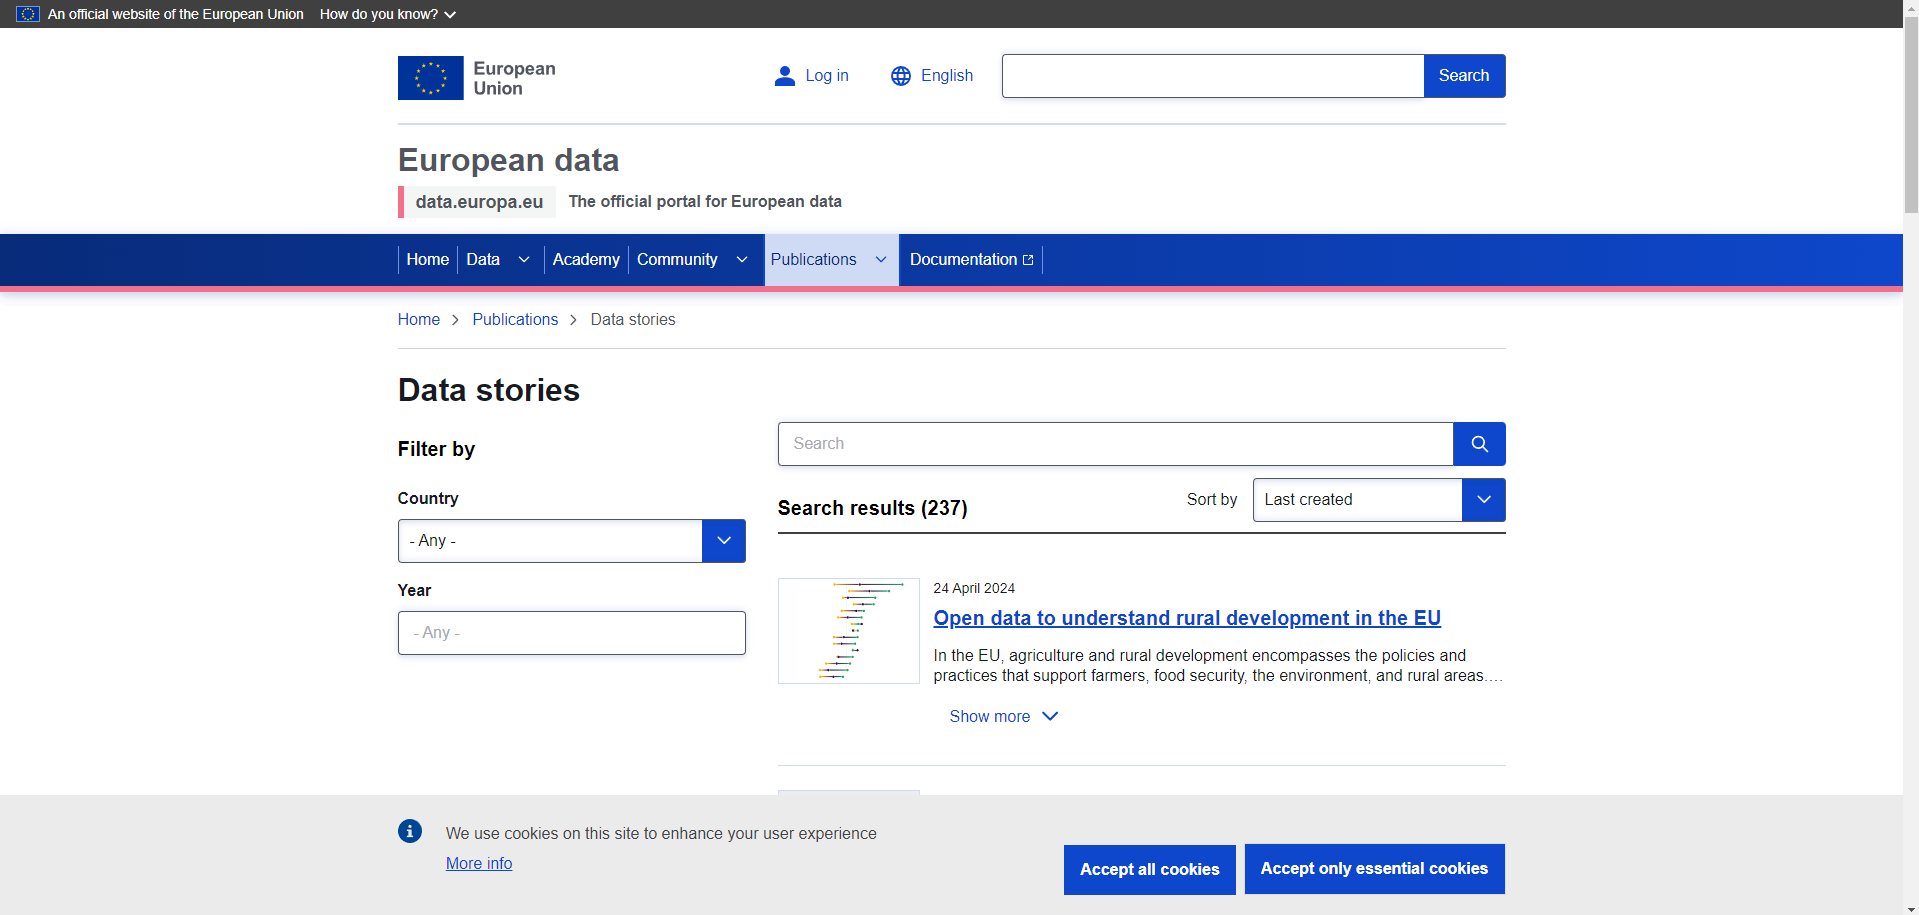
Task: Expand 'Show more' under rural development story
Action: [1004, 717]
